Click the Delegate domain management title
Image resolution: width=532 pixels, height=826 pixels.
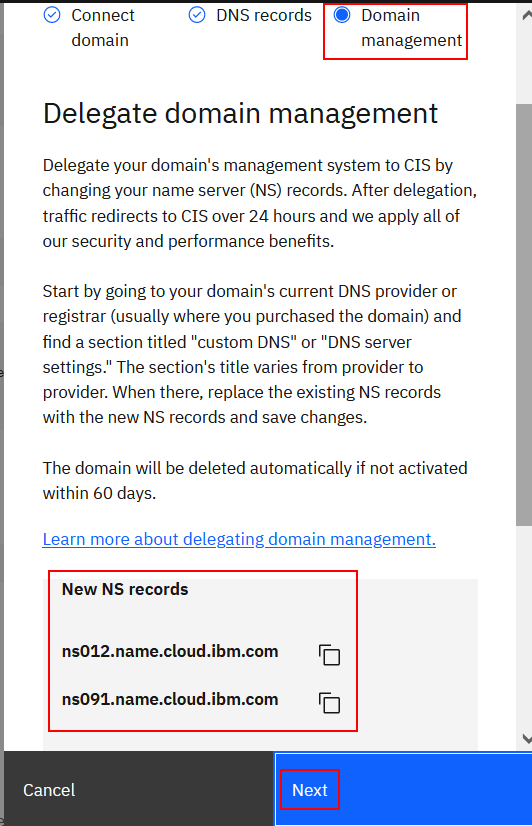click(x=240, y=114)
